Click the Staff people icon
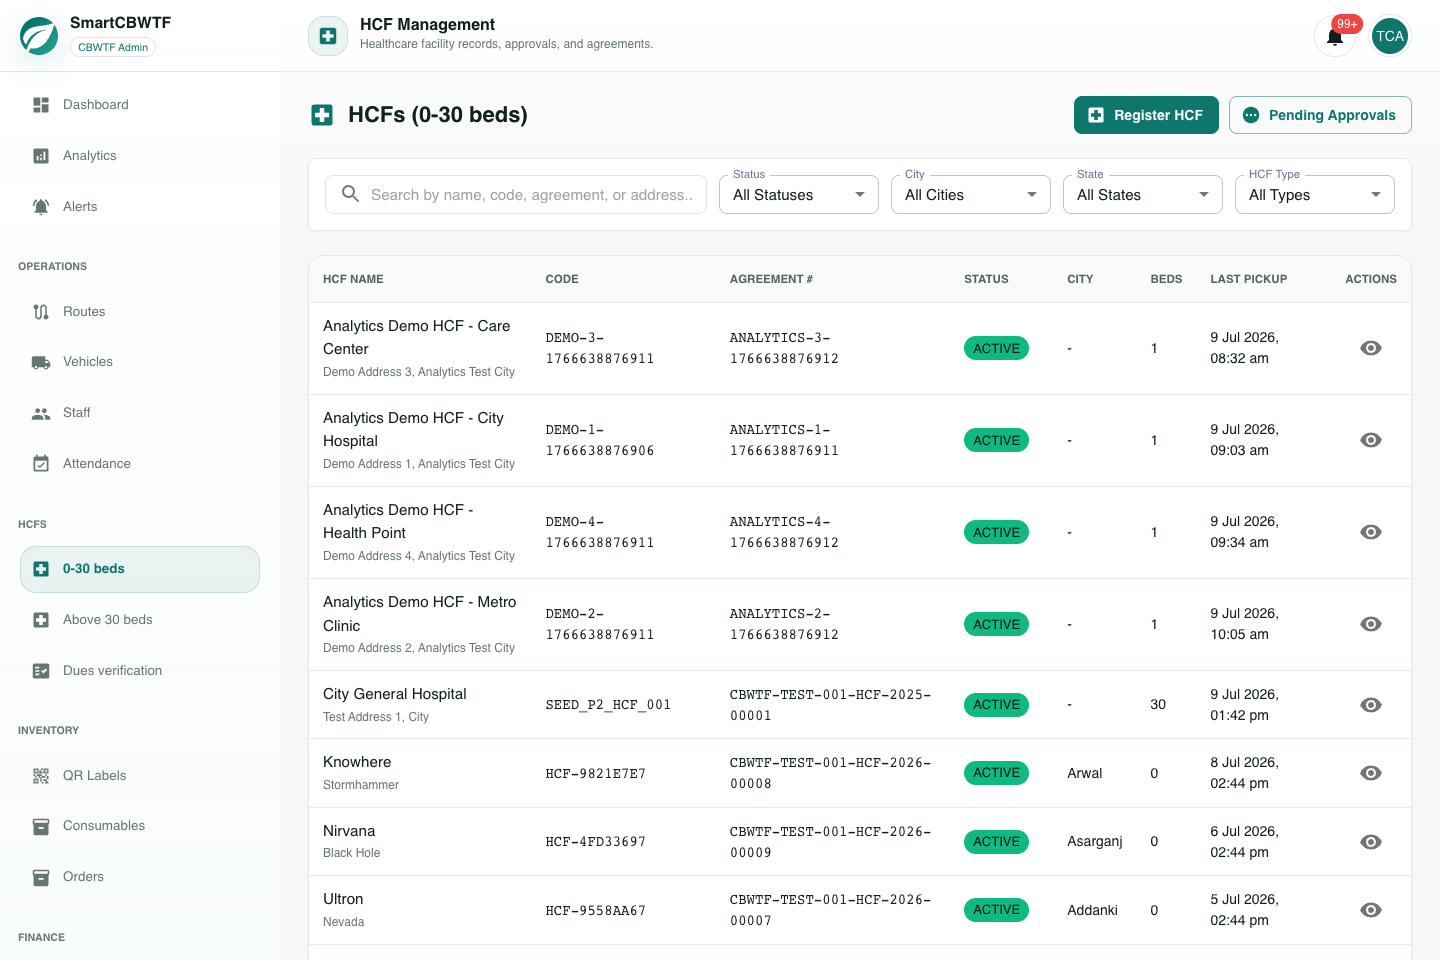This screenshot has width=1440, height=960. click(x=41, y=413)
